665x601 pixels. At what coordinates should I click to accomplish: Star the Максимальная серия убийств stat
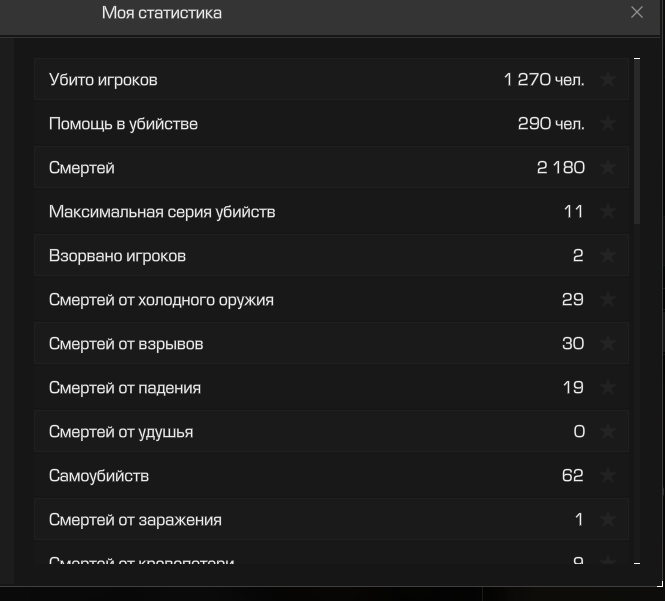point(608,211)
